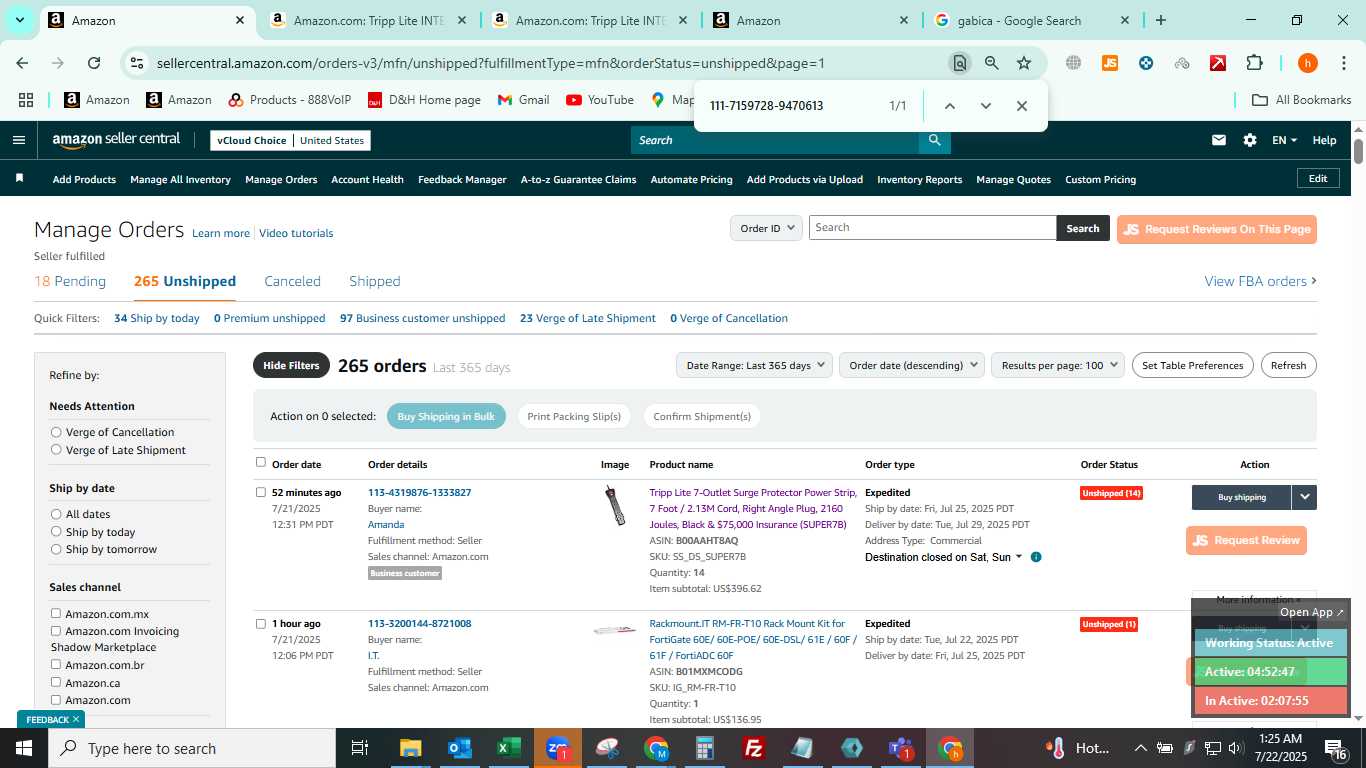The height and width of the screenshot is (768, 1366).
Task: Reload the current page
Action: [94, 63]
